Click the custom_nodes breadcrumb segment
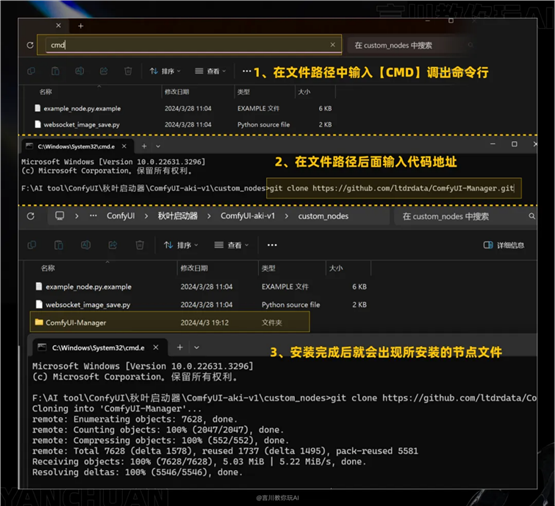This screenshot has width=555, height=506. [x=323, y=216]
